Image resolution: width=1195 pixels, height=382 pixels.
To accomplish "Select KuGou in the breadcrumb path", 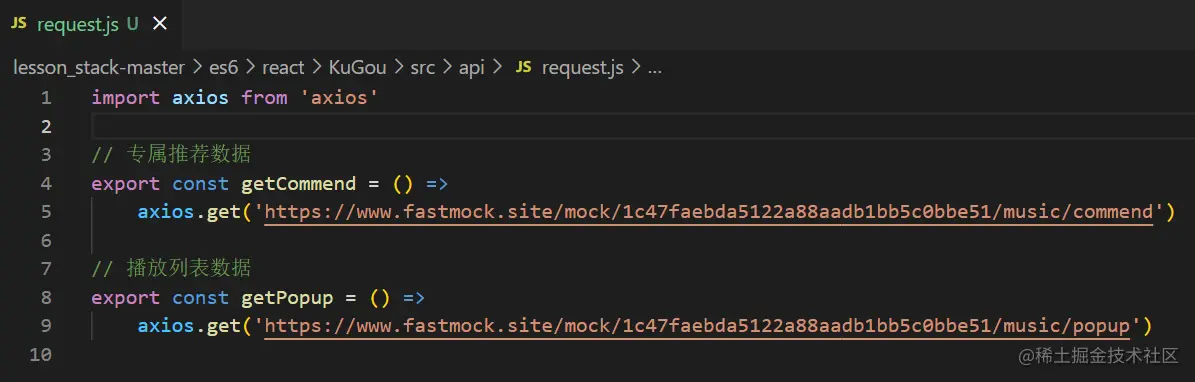I will pos(357,67).
